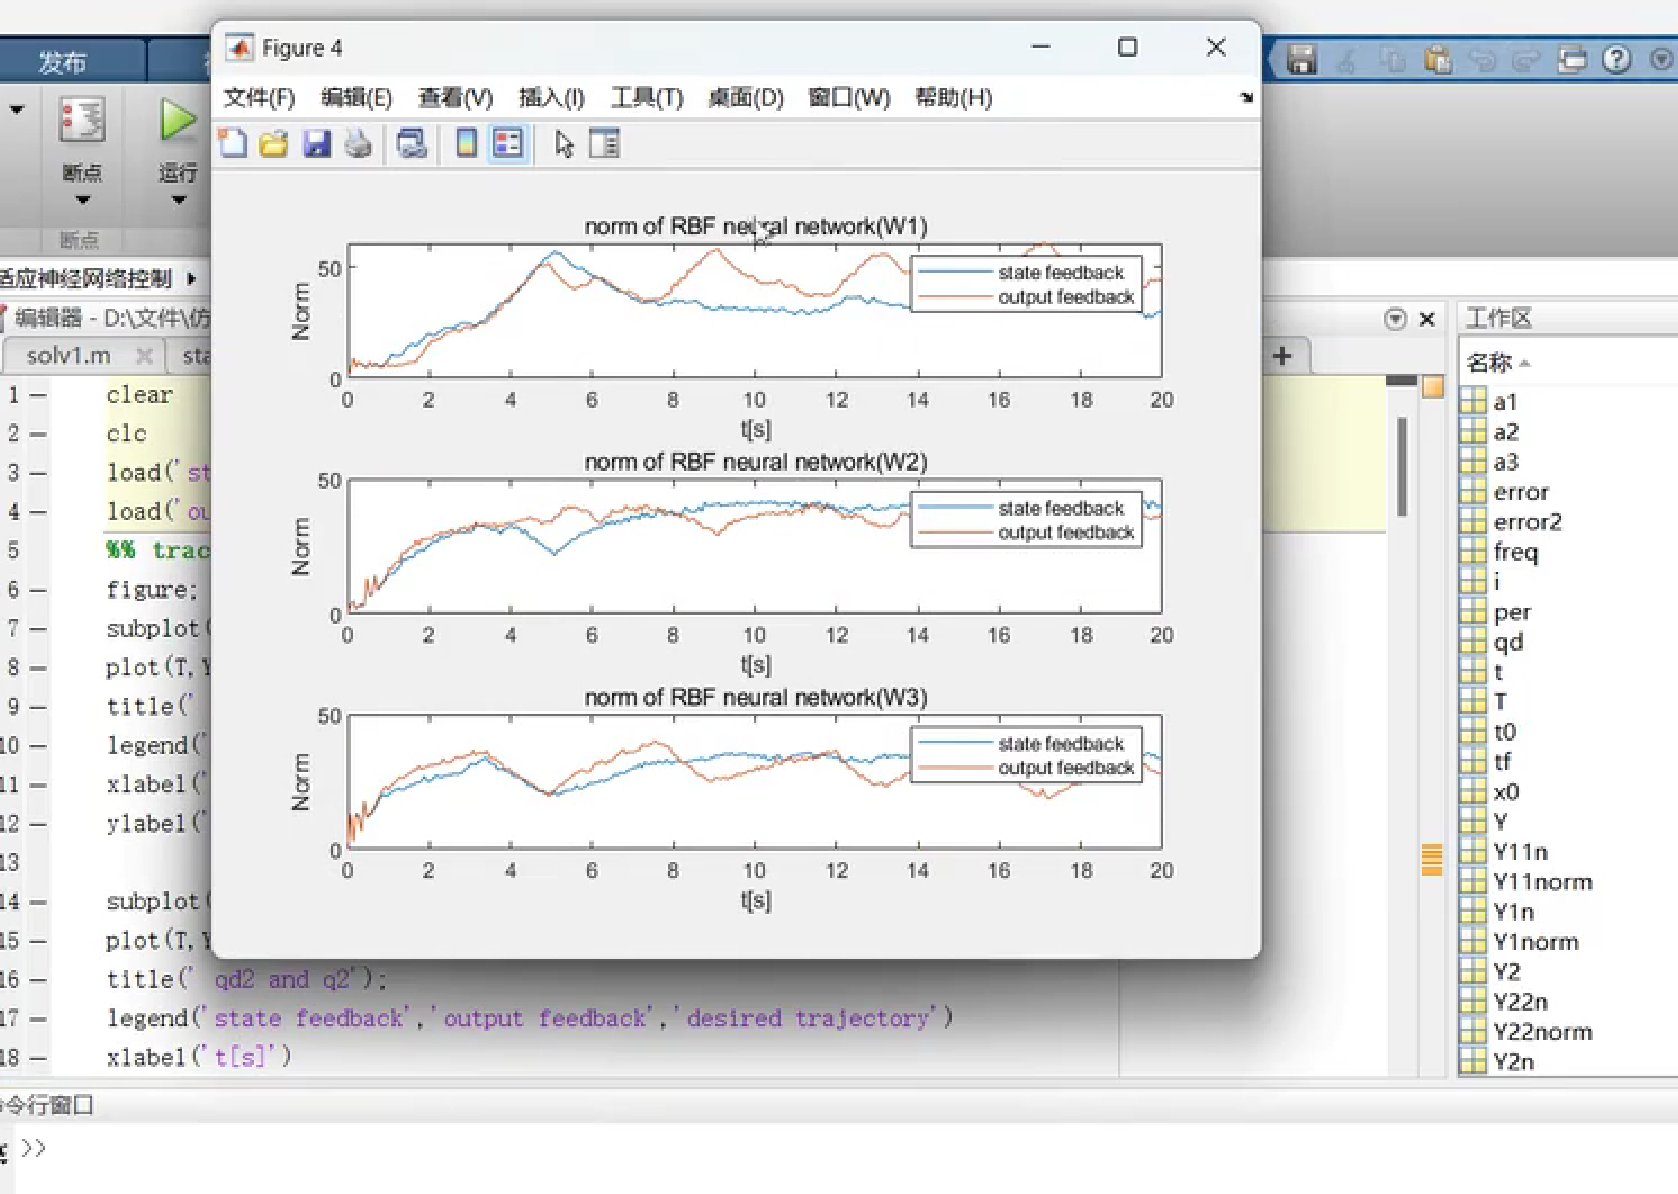Save figure with floppy disk icon in Figure 4

click(317, 144)
